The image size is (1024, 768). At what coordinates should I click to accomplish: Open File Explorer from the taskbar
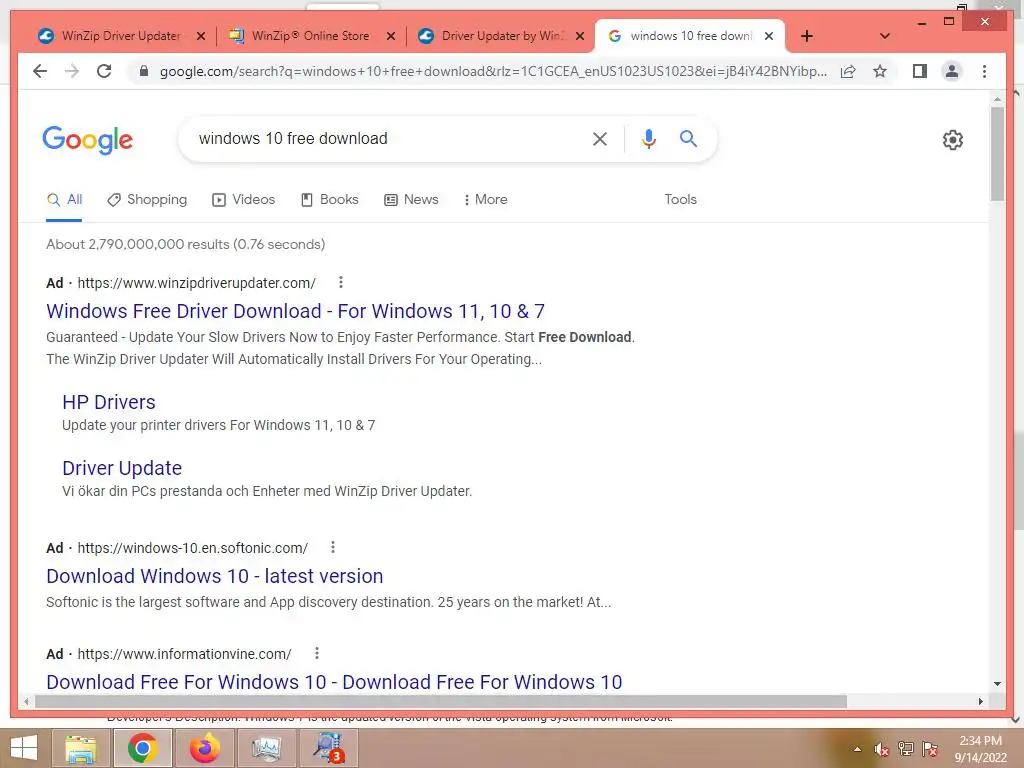[x=80, y=748]
